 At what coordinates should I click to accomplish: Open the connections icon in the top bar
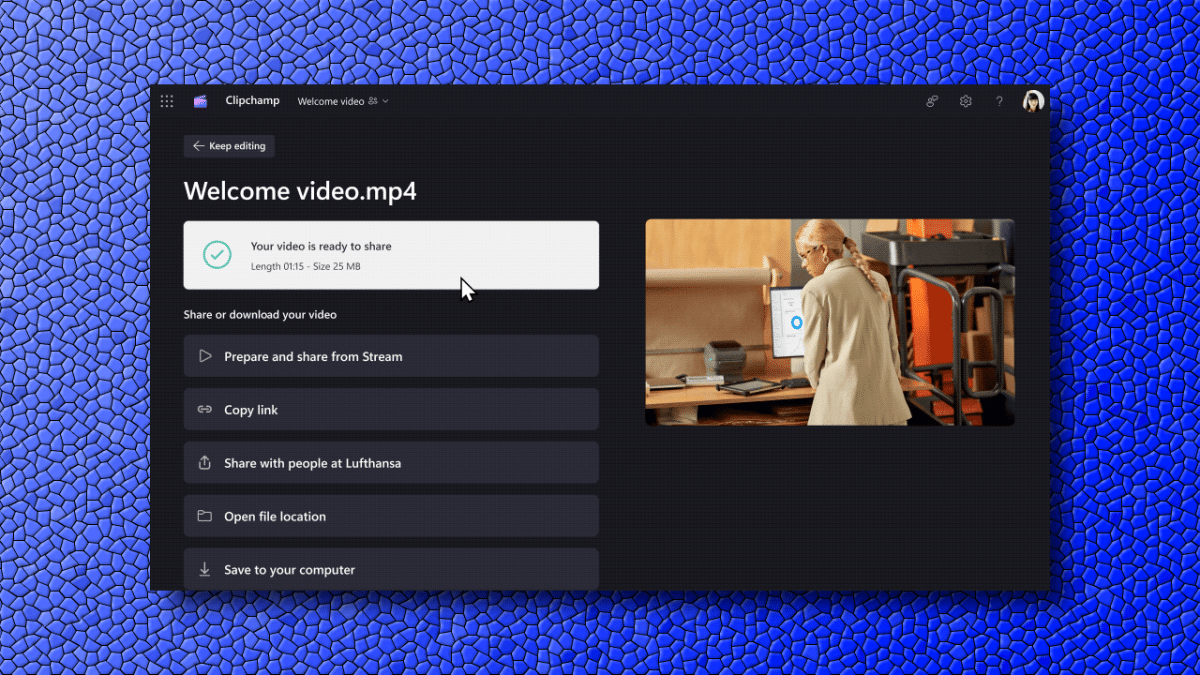[932, 101]
